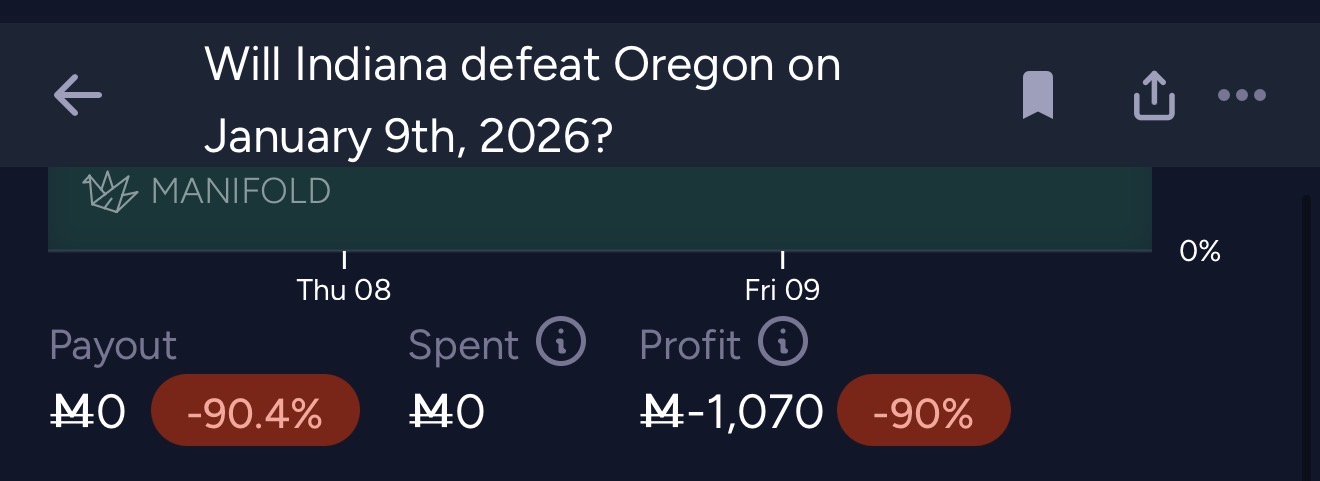Tap the red -90% profit badge

pos(923,410)
